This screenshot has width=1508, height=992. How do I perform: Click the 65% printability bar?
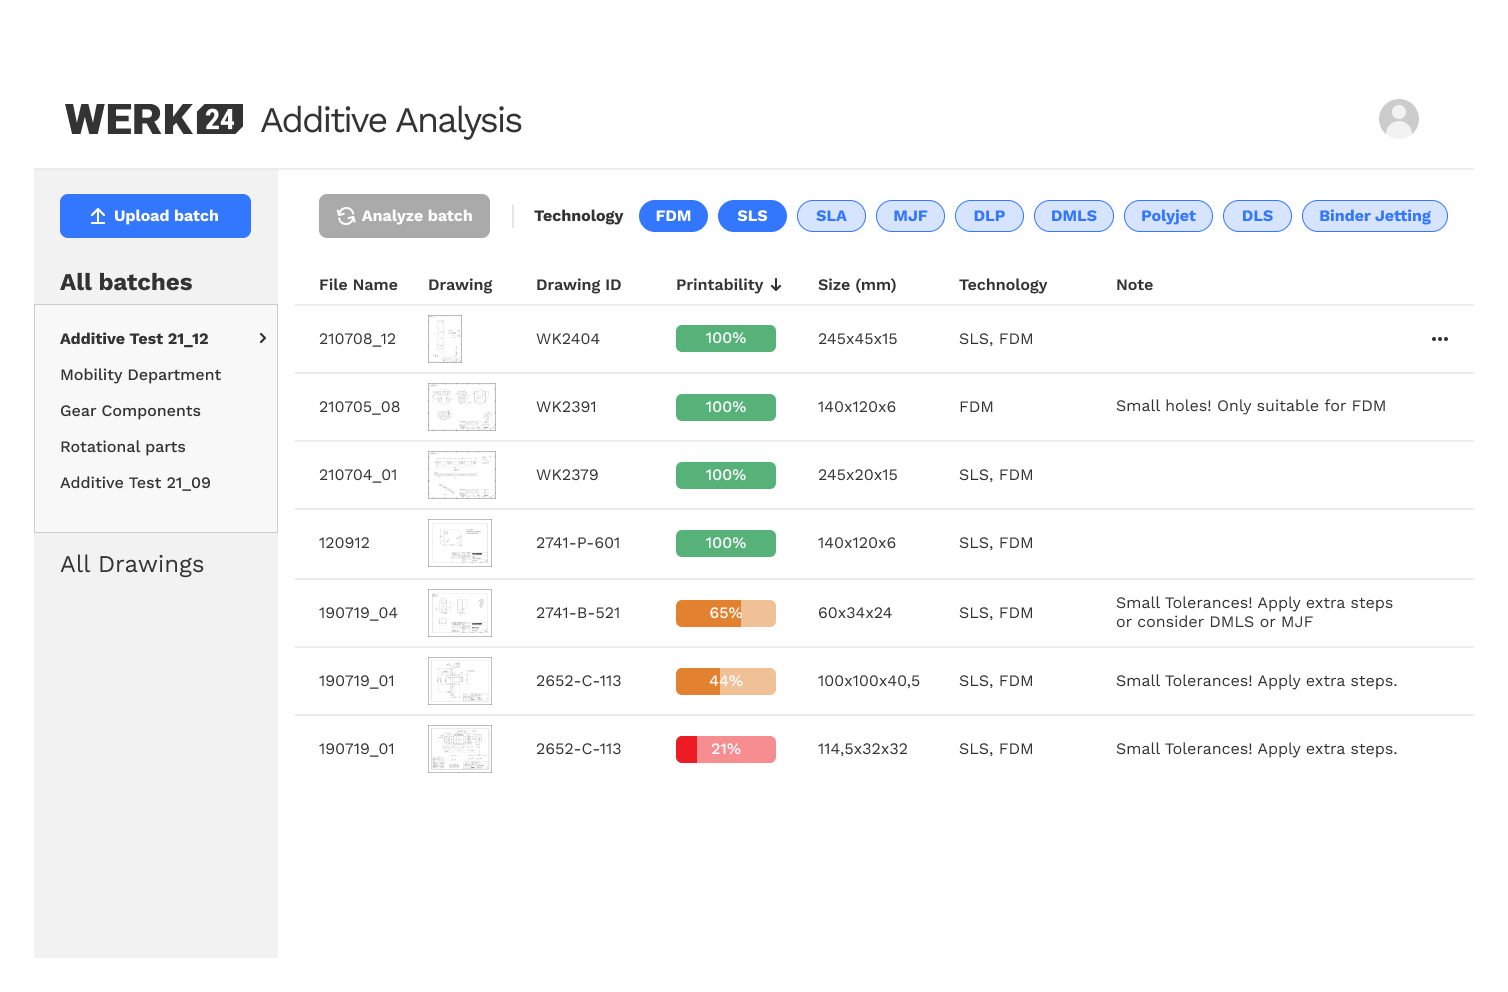point(725,613)
